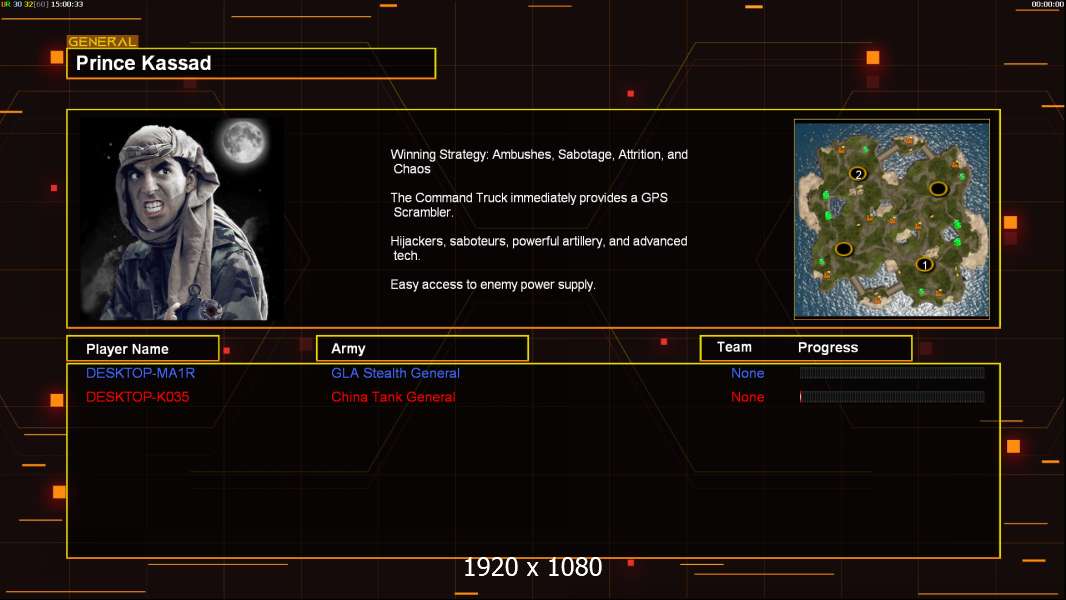Click the Prince Kassad general name field

click(251, 63)
